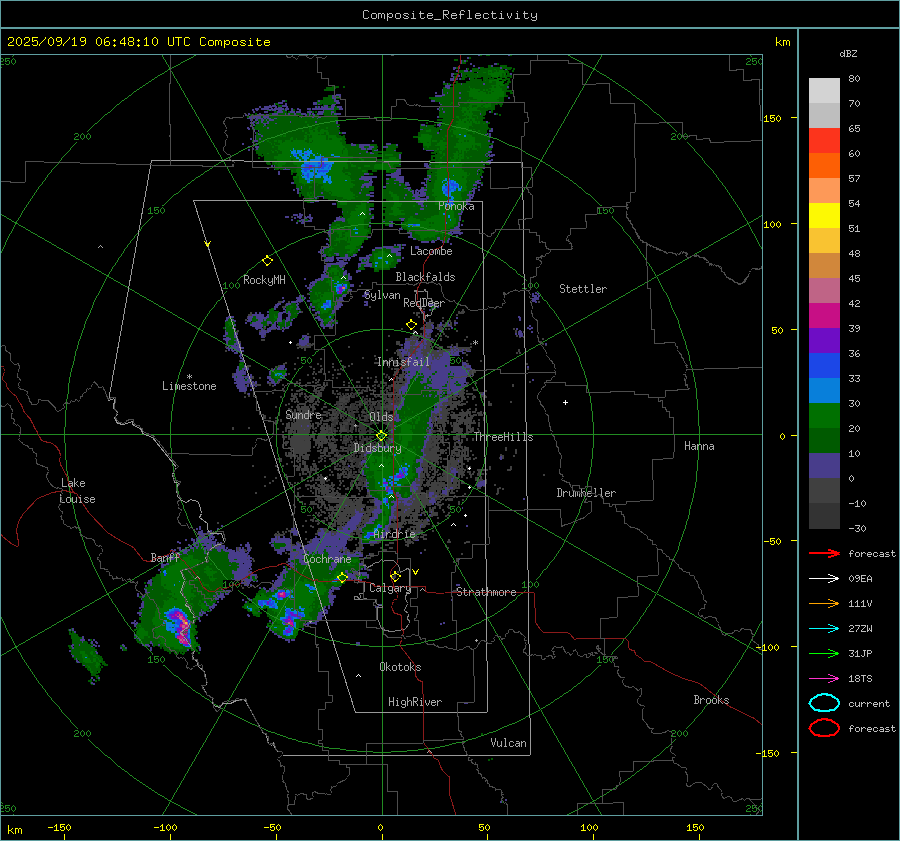The height and width of the screenshot is (841, 900).
Task: Click the cyan current ellipse legend icon
Action: (x=823, y=703)
